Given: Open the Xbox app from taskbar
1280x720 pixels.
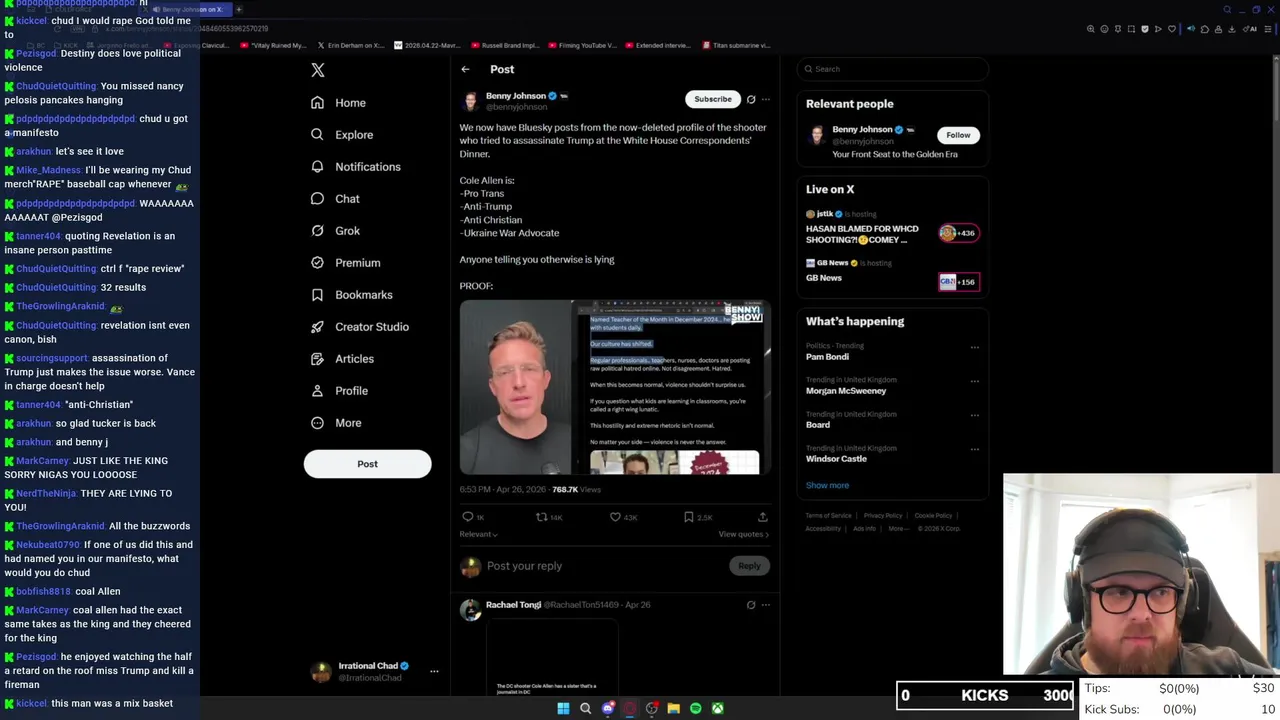Looking at the screenshot, I should 717,708.
